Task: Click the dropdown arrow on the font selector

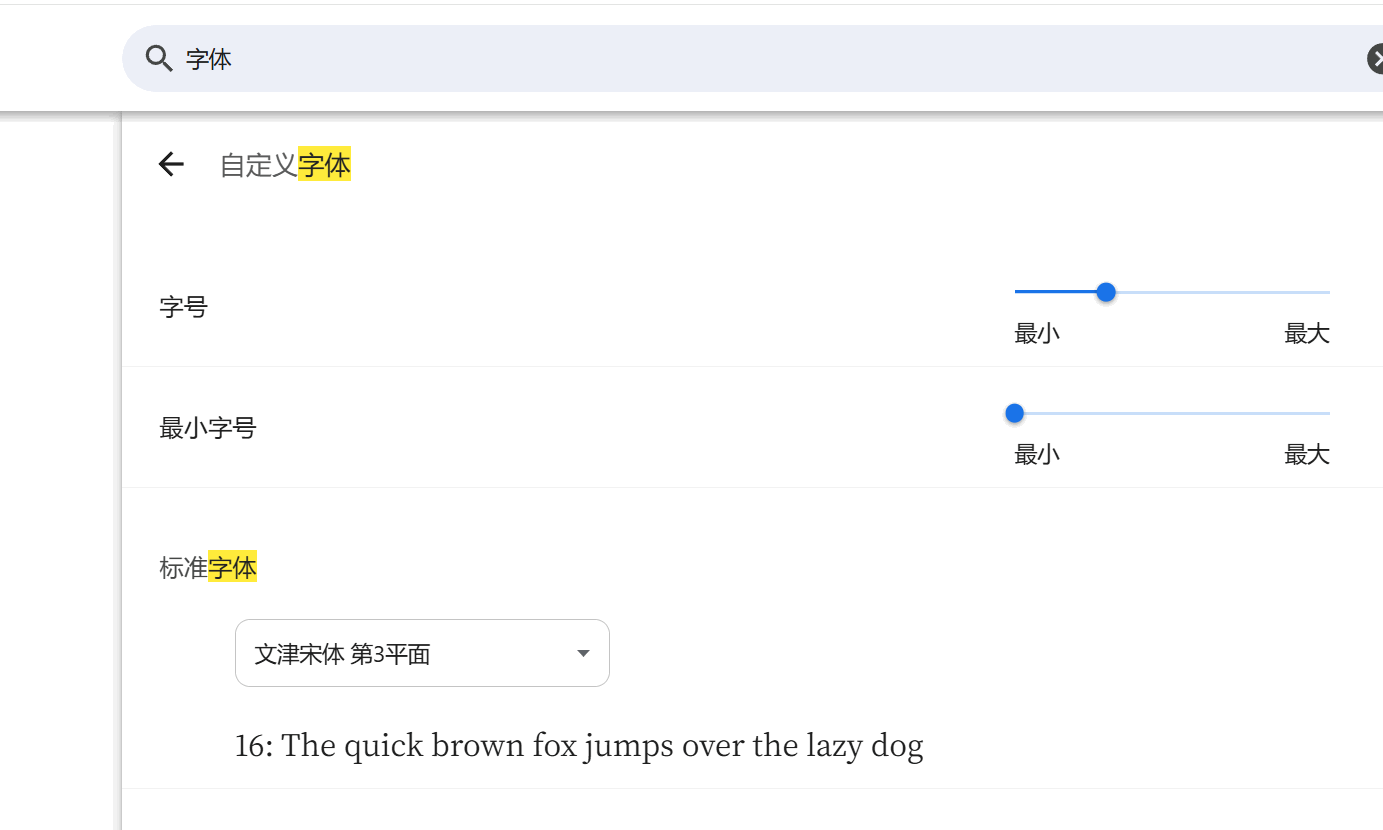Action: pos(583,652)
